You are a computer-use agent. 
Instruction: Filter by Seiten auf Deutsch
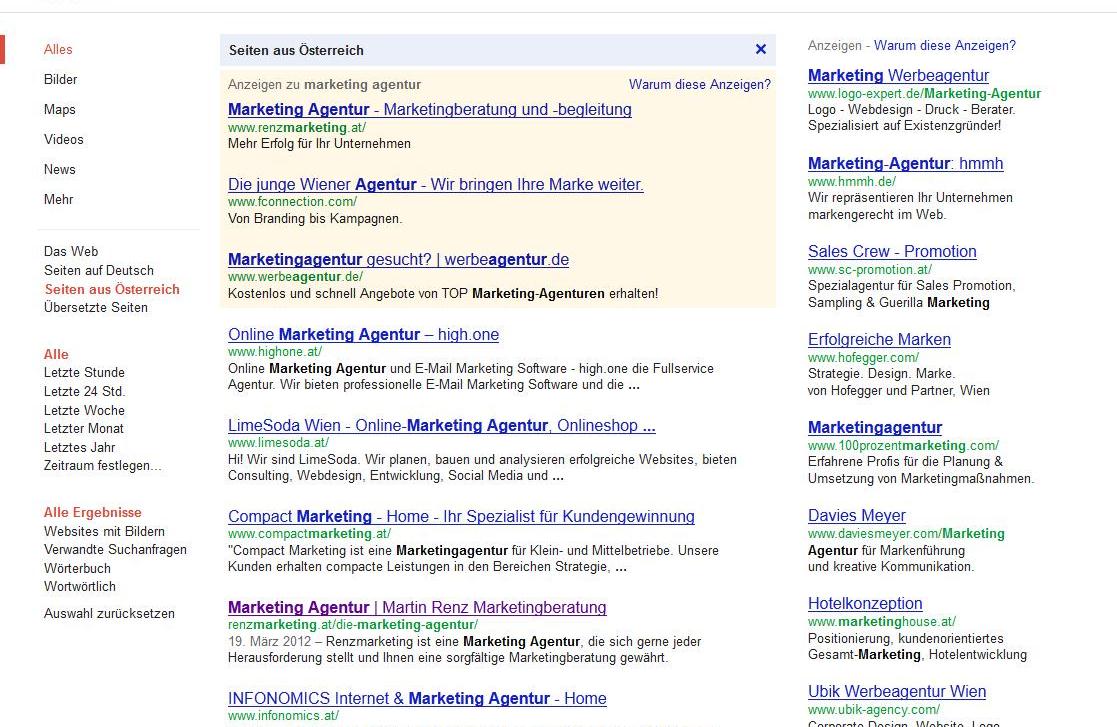99,270
